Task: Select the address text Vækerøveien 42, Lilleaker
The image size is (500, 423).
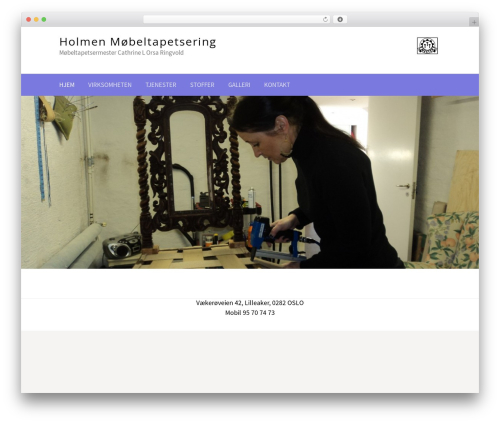Action: (233, 303)
